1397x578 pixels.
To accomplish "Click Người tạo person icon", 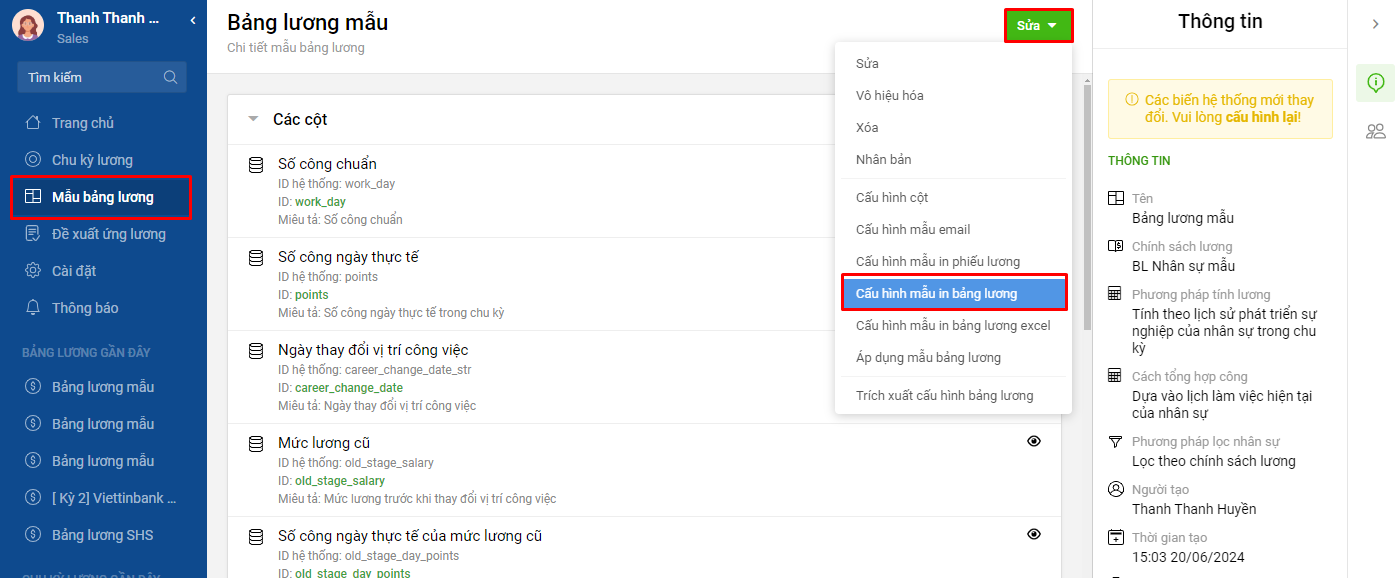I will click(x=1116, y=489).
